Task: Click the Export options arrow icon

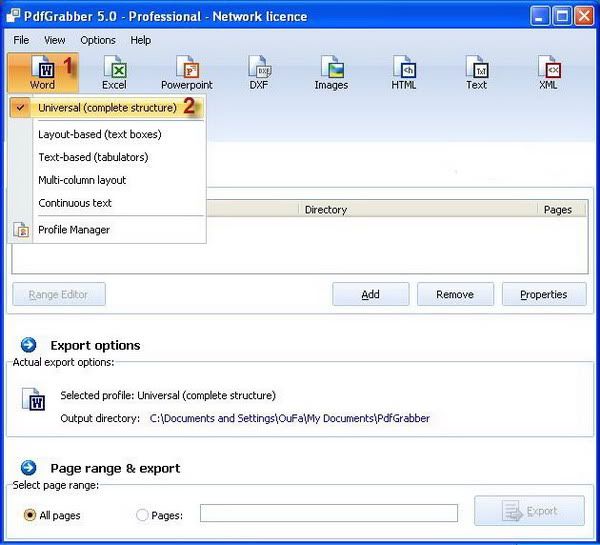Action: (29, 345)
